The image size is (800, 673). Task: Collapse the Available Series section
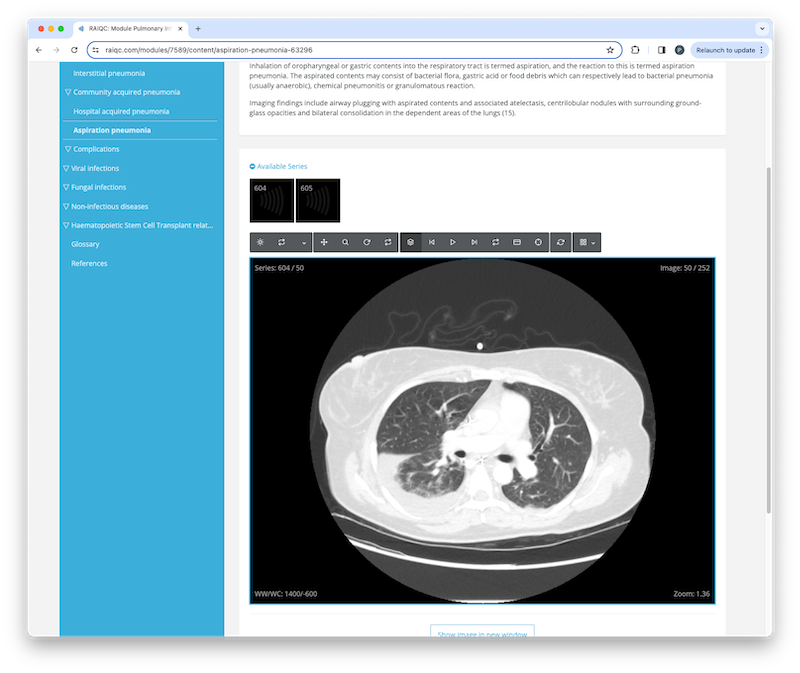pyautogui.click(x=278, y=166)
